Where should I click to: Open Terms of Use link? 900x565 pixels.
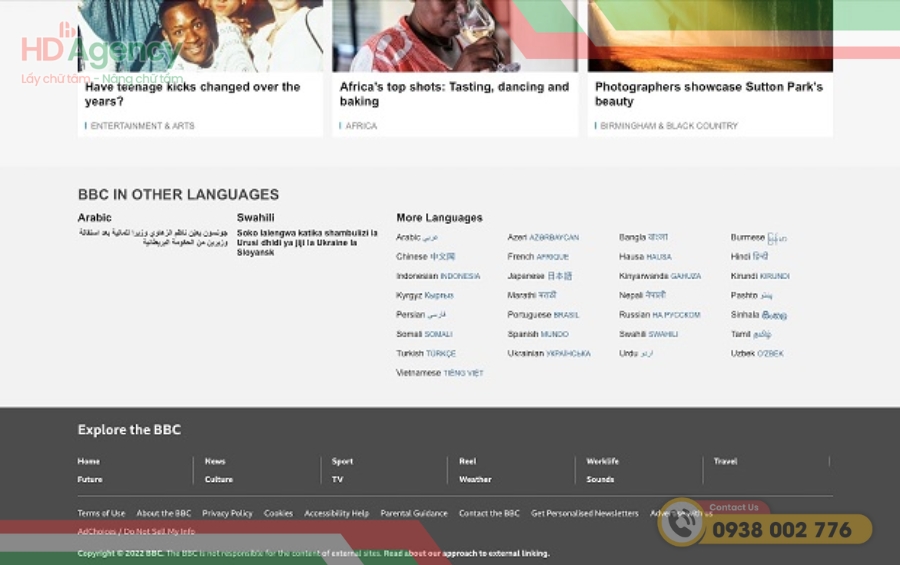(101, 513)
